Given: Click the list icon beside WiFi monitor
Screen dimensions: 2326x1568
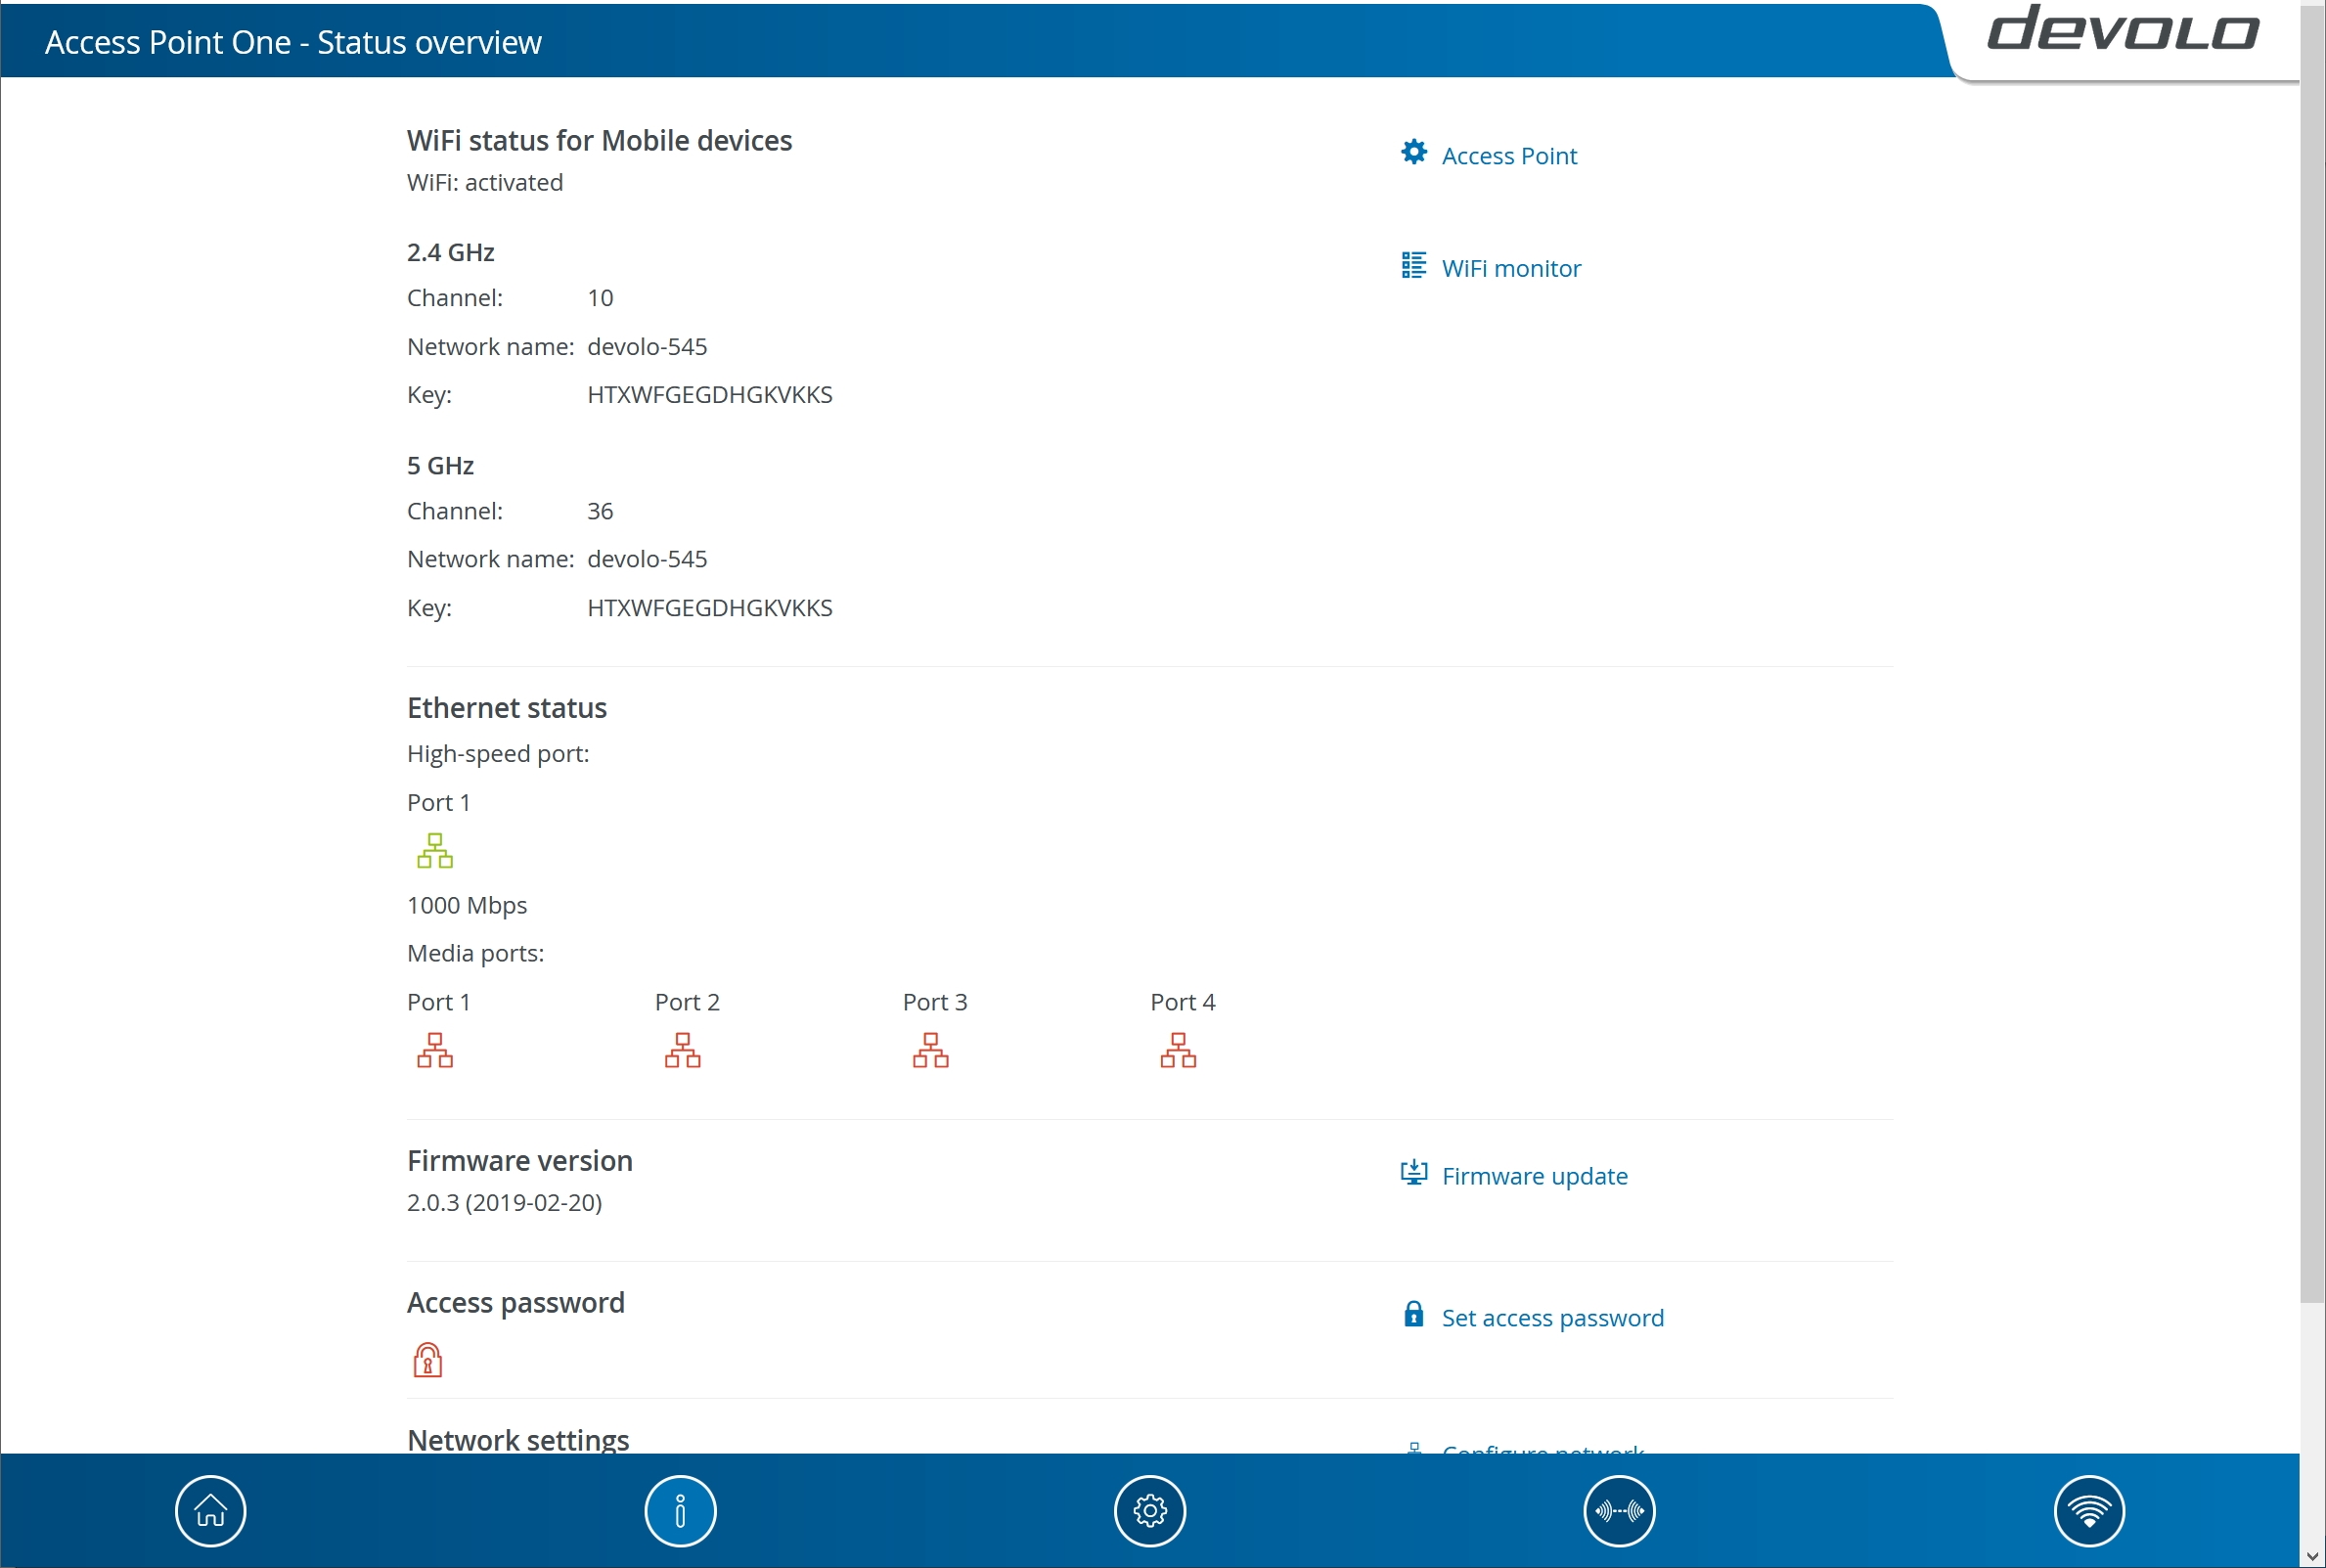Looking at the screenshot, I should point(1413,265).
